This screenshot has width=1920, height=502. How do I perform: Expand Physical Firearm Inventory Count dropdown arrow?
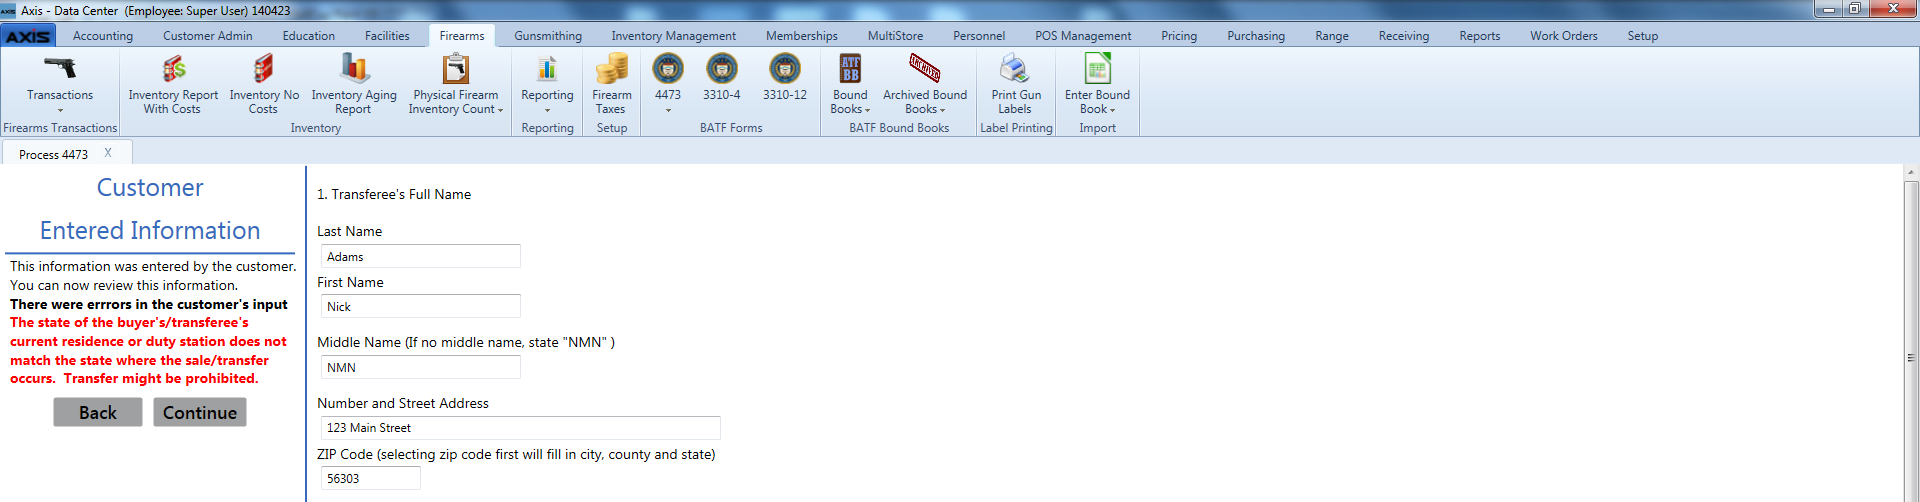point(500,110)
